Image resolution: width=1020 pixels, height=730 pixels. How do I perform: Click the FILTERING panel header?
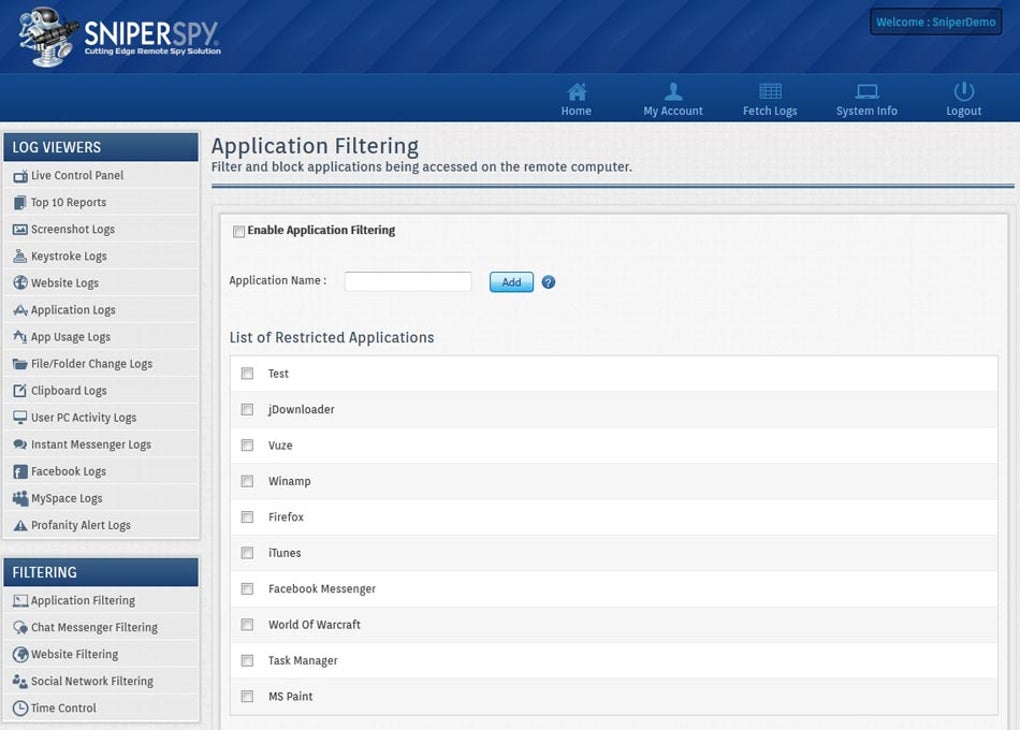click(x=101, y=573)
